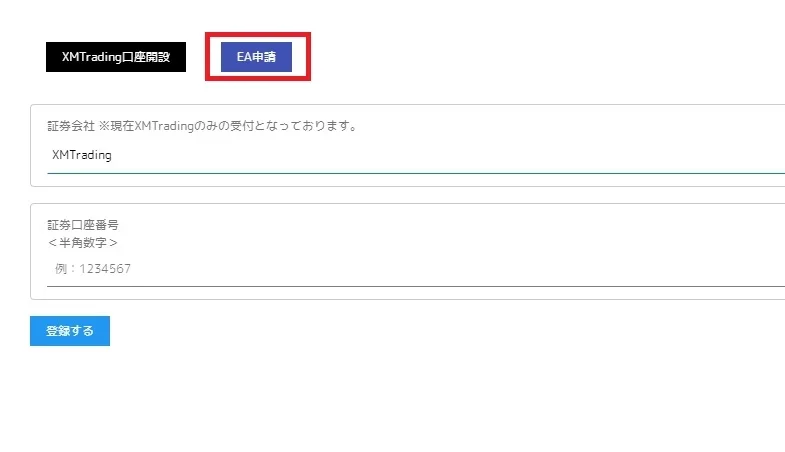Click the word 証券会社 at the card's start
This screenshot has width=785, height=452.
click(x=71, y=126)
